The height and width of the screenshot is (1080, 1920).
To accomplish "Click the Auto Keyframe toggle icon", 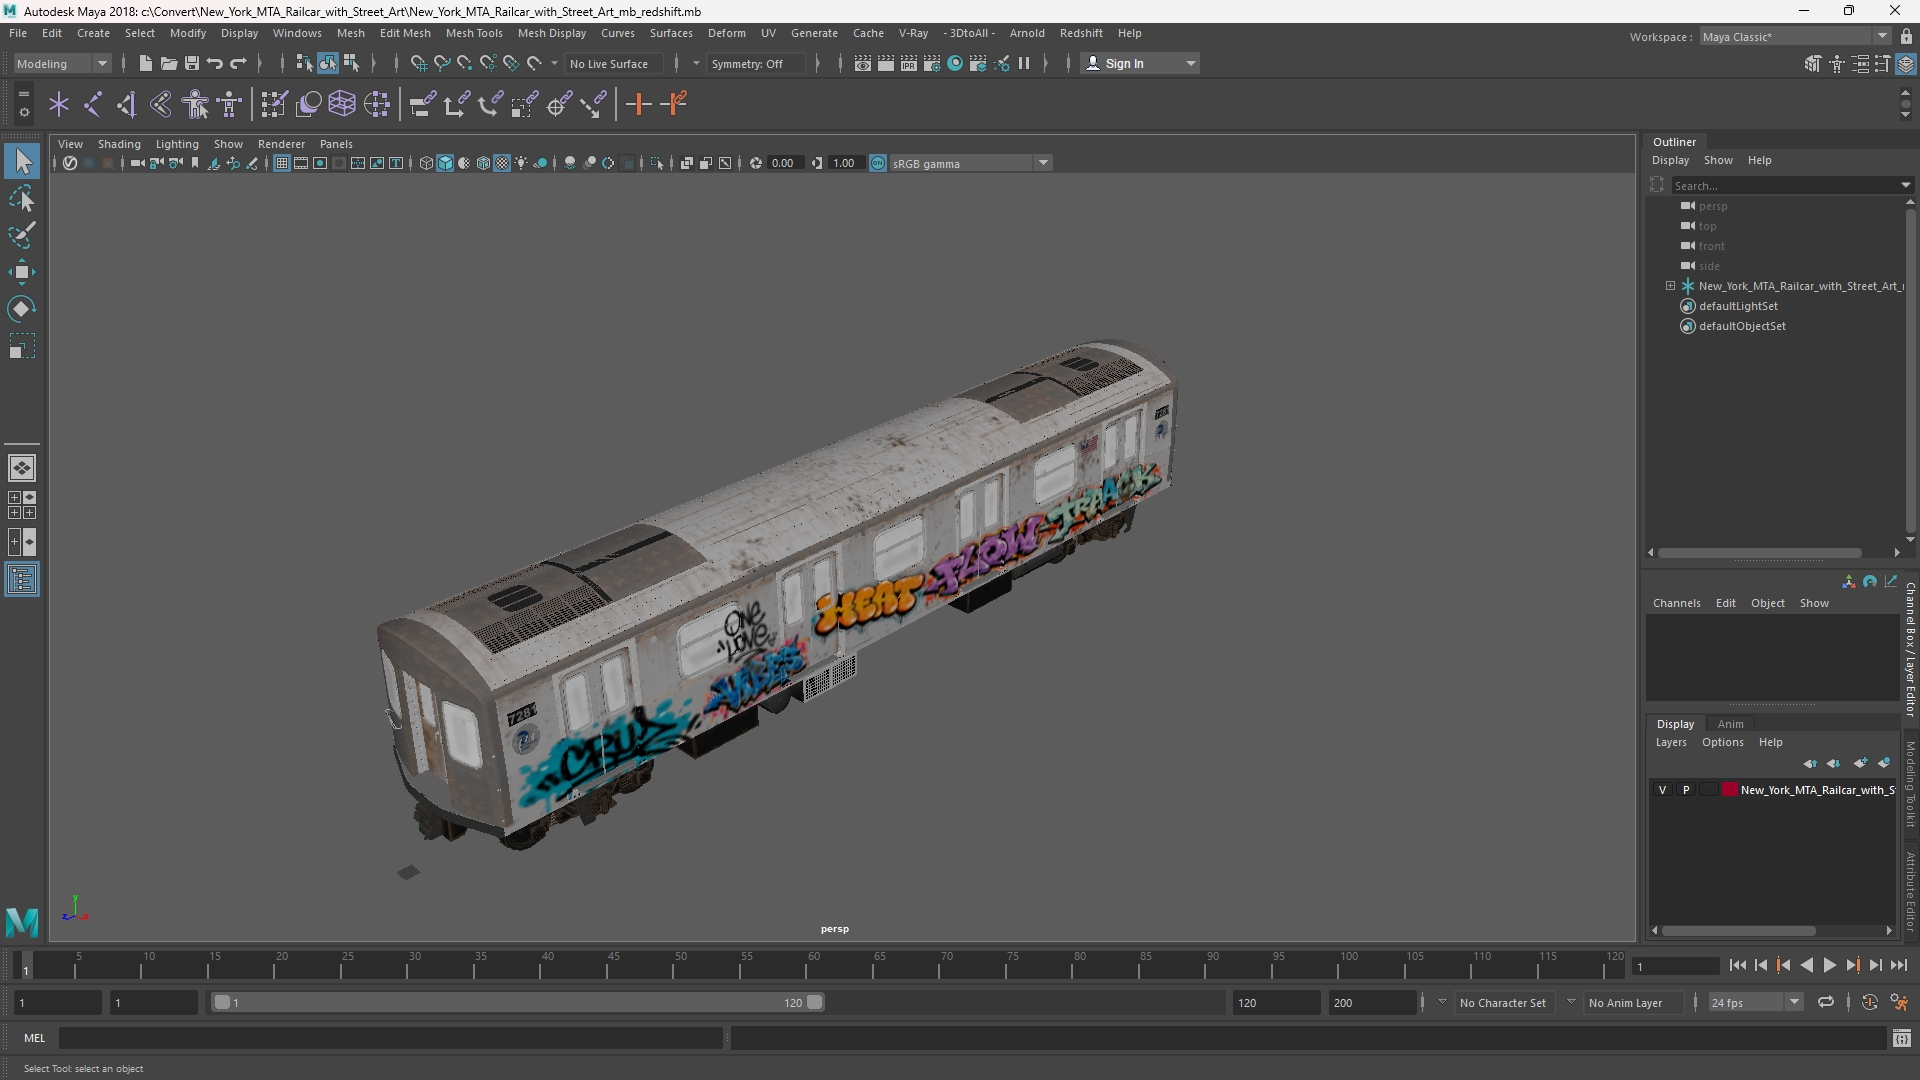I will pos(1869,1002).
